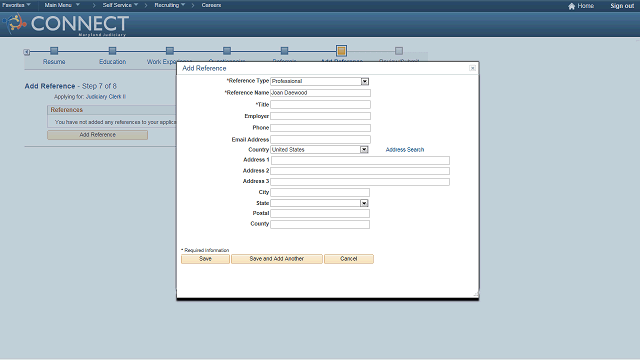Click the Address 1 input field
This screenshot has height=360, width=640.
point(360,160)
